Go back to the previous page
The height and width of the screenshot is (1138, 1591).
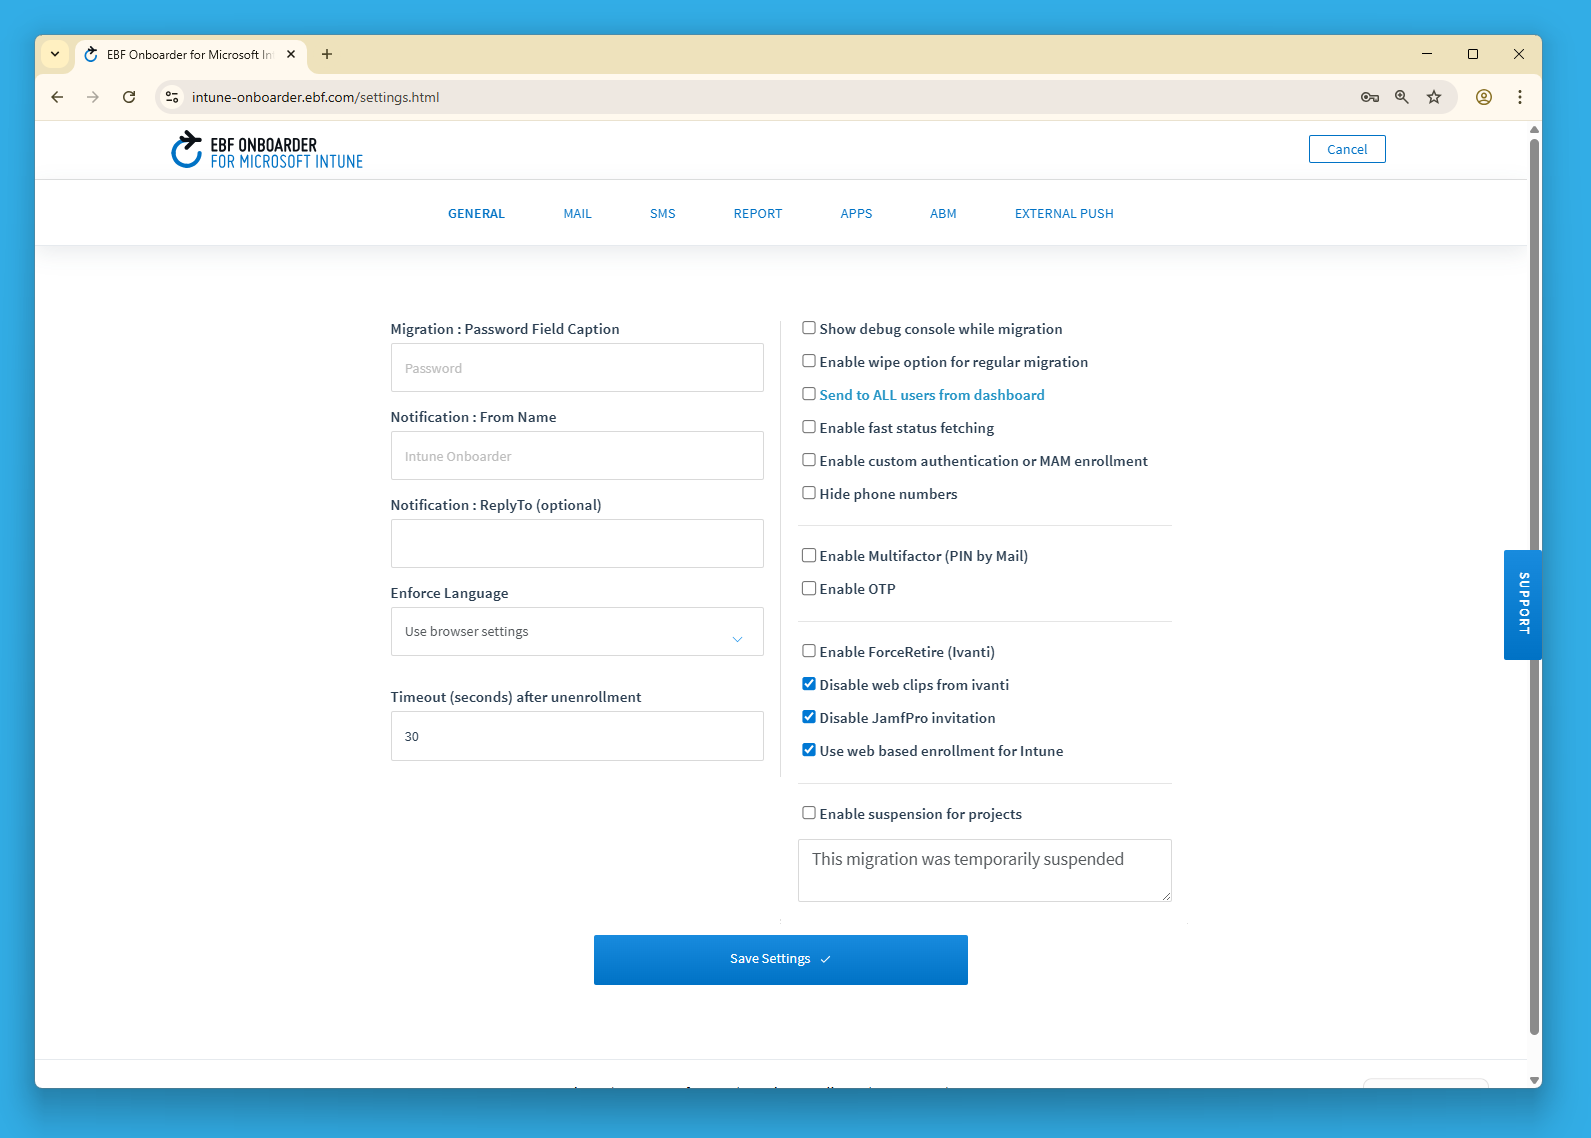coord(57,97)
